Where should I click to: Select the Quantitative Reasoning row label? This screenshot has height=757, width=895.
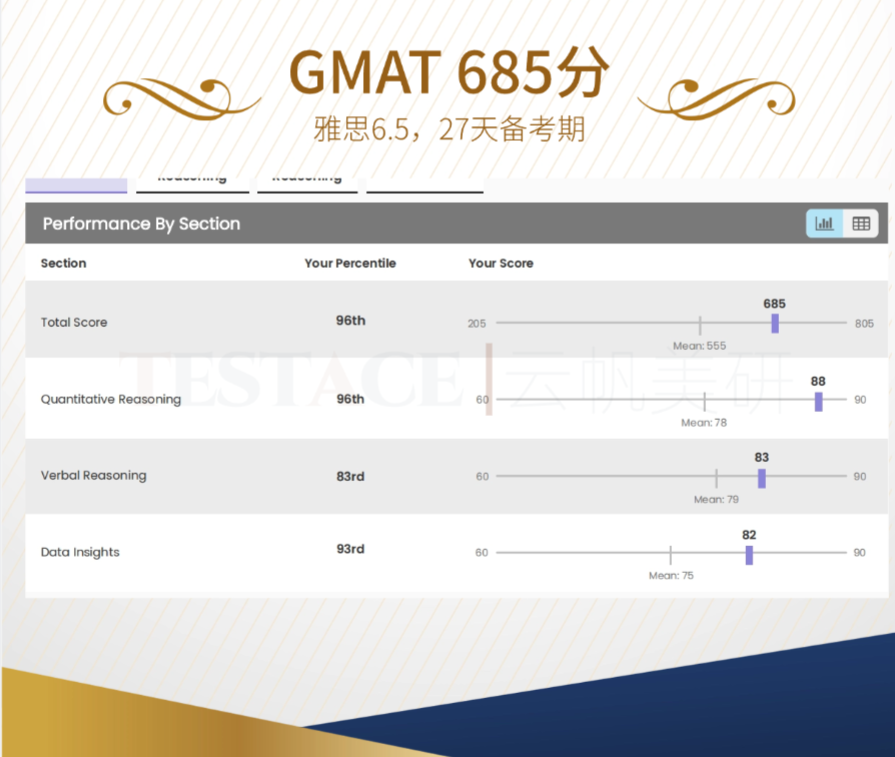point(111,400)
